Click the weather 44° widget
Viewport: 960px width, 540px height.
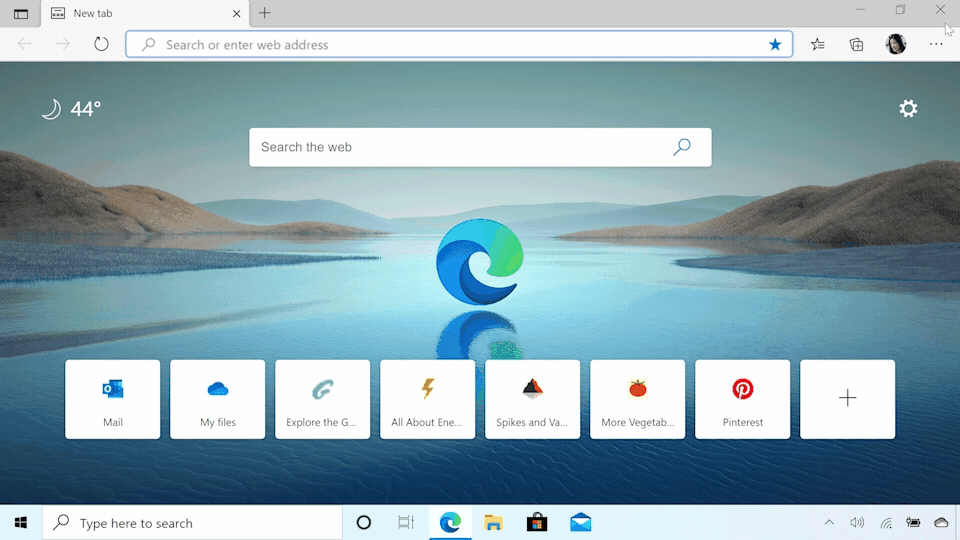pyautogui.click(x=71, y=109)
